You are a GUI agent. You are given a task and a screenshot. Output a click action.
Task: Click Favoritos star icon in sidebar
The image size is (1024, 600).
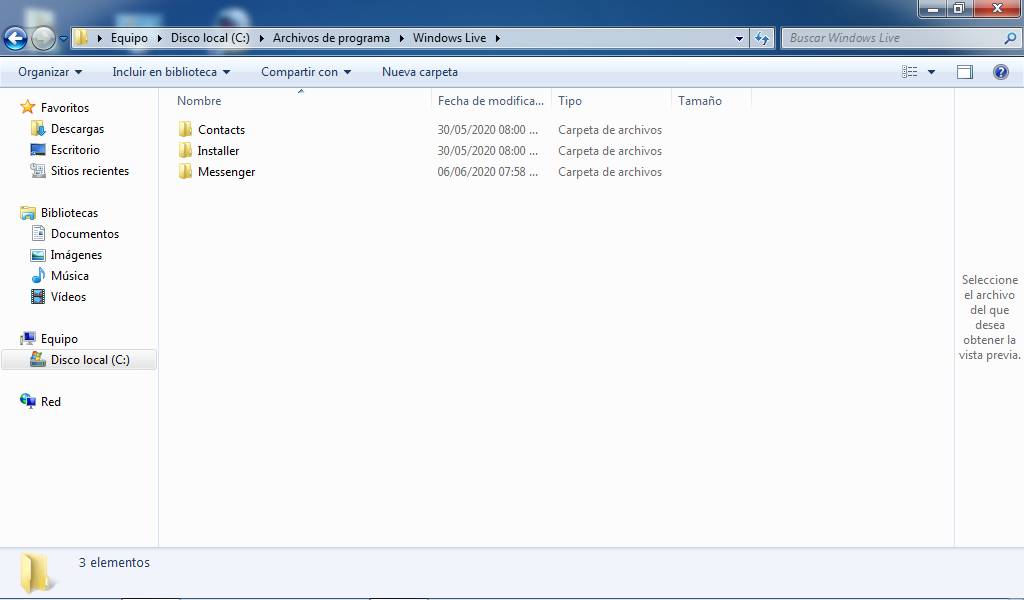tap(27, 106)
